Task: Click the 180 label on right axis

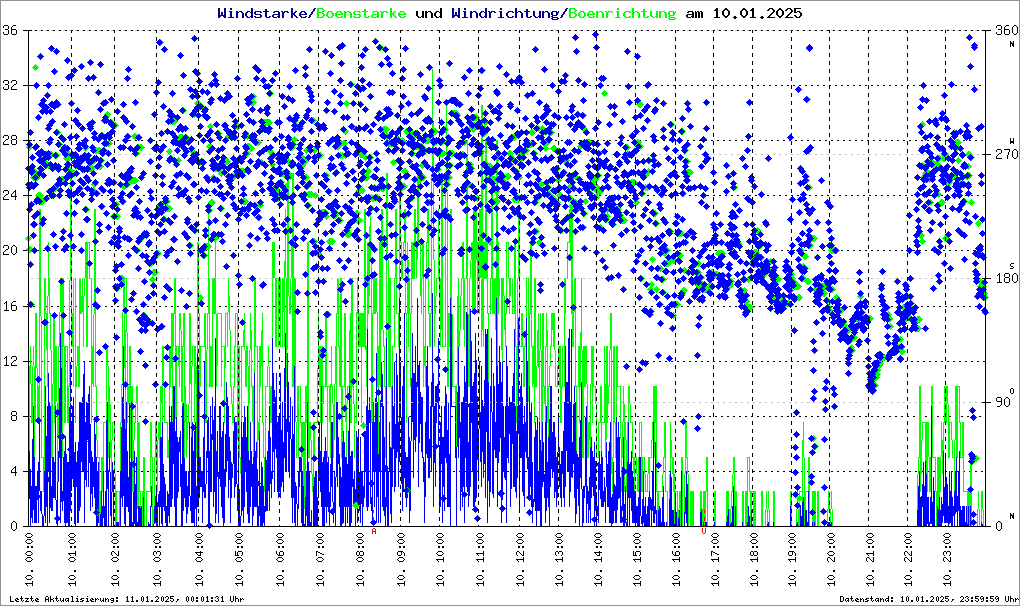Action: pyautogui.click(x=1004, y=279)
